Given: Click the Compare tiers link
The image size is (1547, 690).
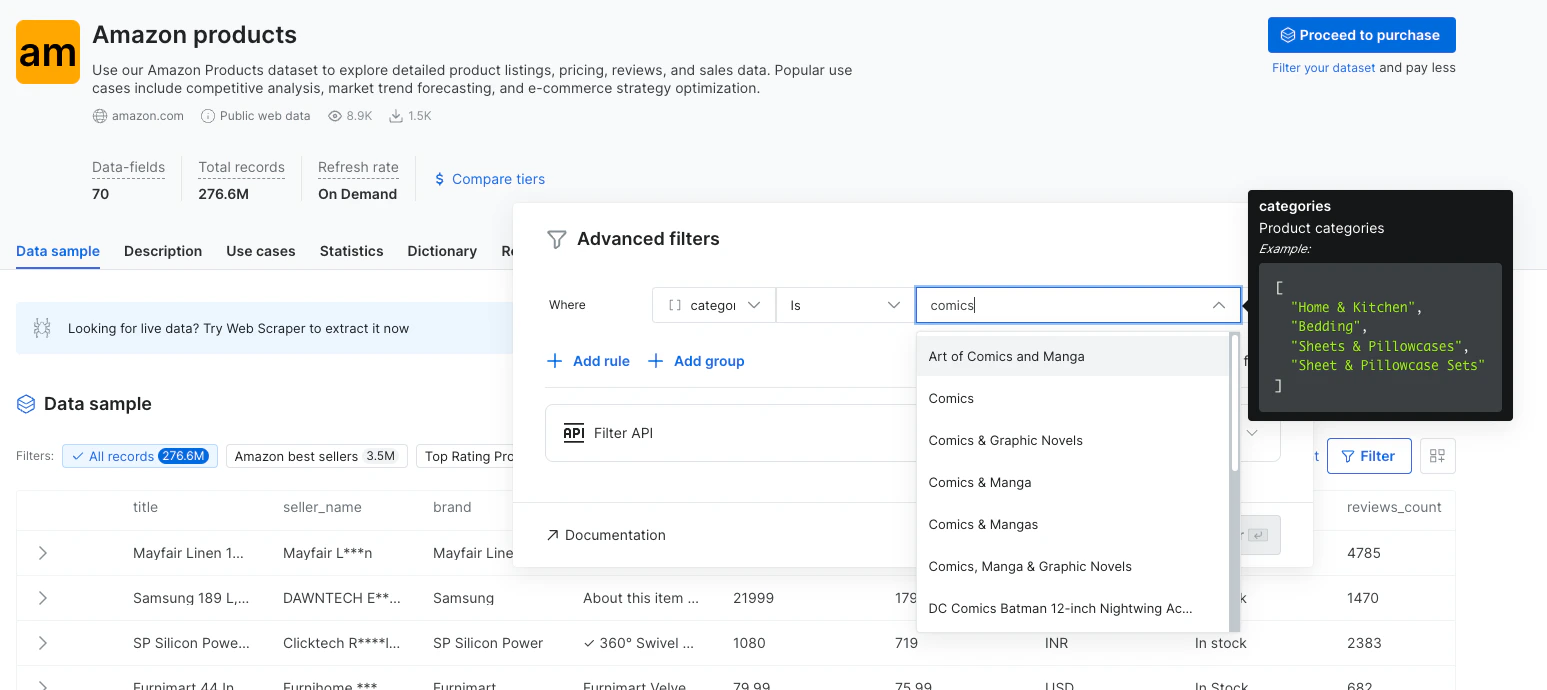Looking at the screenshot, I should click(x=498, y=179).
